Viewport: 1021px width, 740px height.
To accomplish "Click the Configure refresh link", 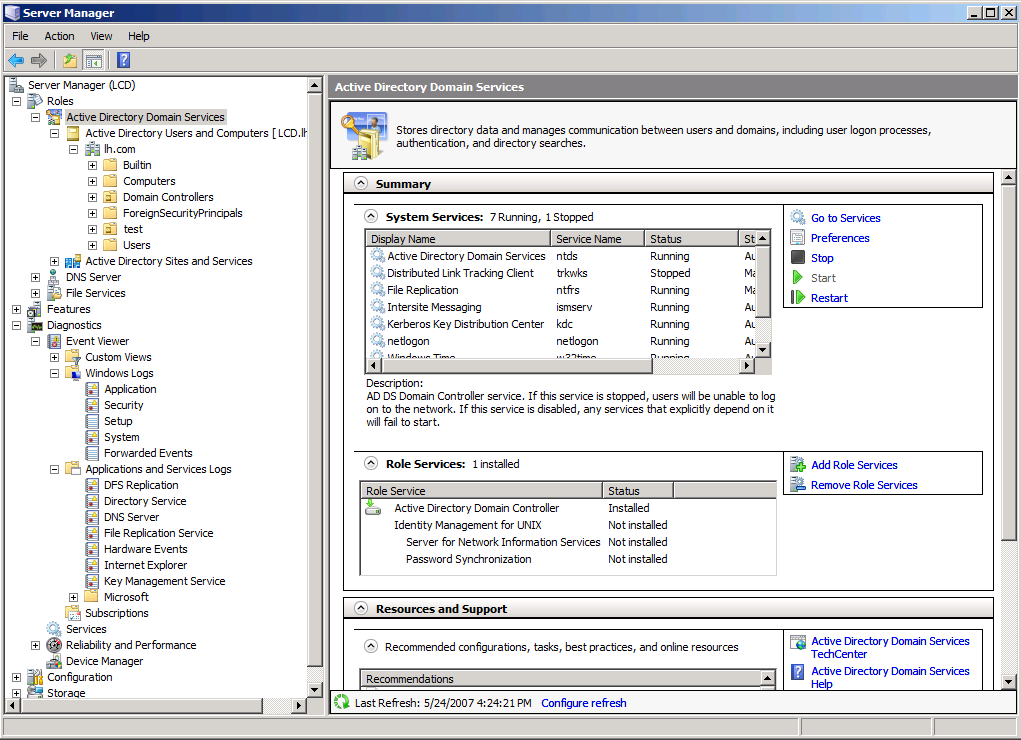I will [583, 703].
